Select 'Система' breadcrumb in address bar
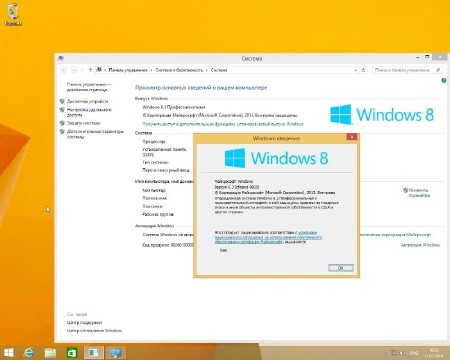This screenshot has height=360, width=450. (x=219, y=70)
